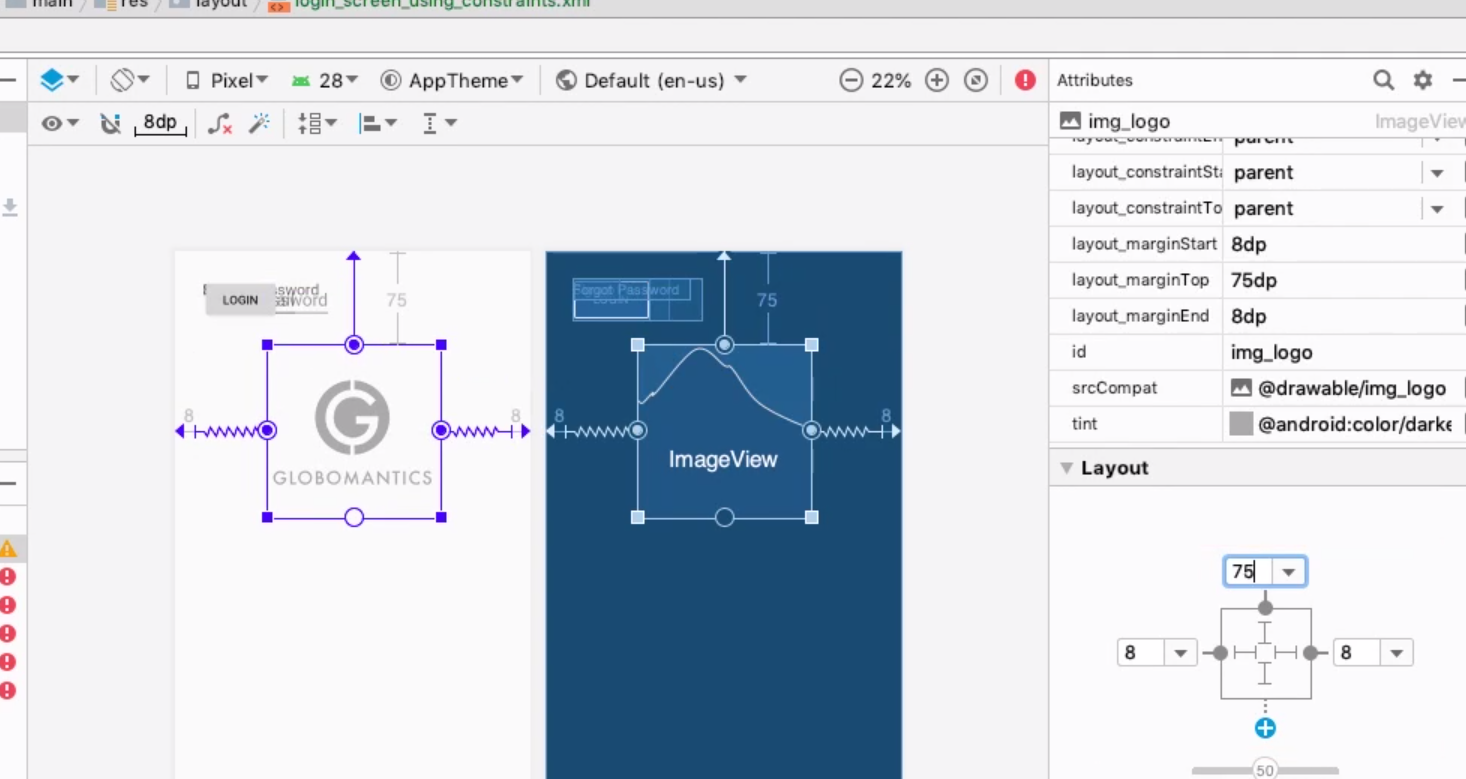Viewport: 1466px width, 779px height.
Task: Open the Default (en-us) locale dropdown
Action: [x=652, y=80]
